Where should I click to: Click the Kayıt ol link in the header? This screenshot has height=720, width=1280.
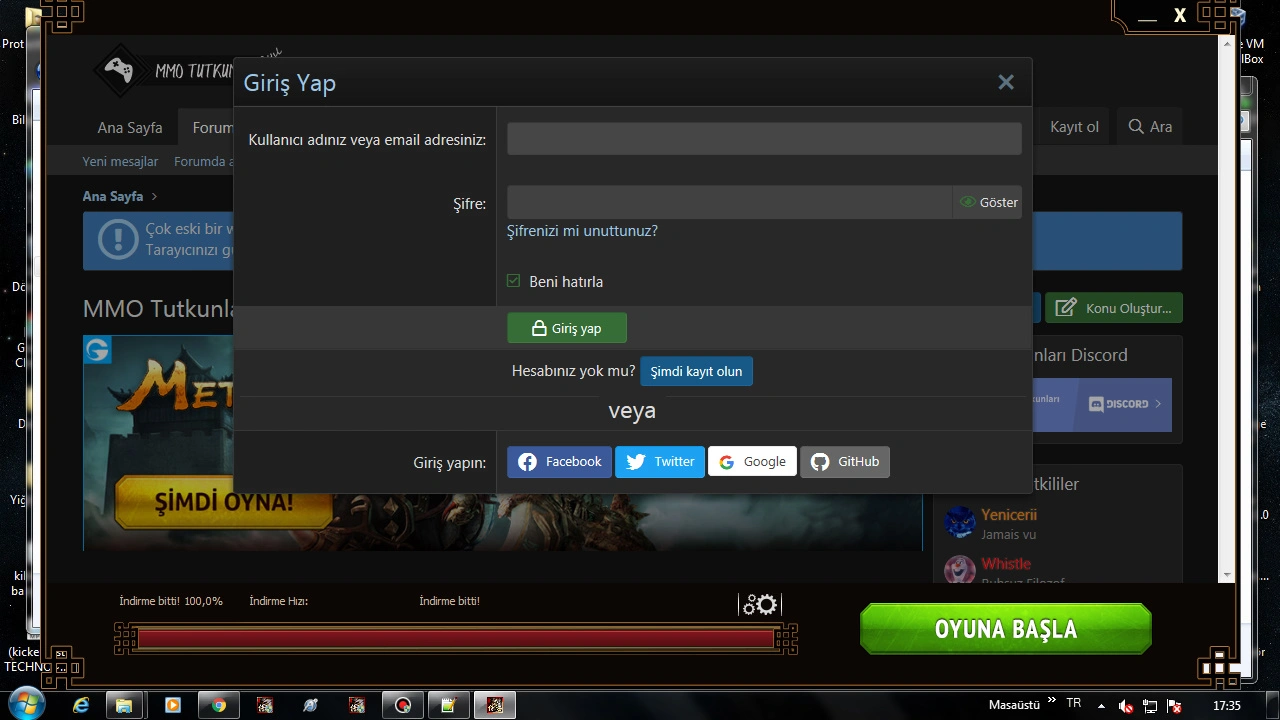[1074, 127]
